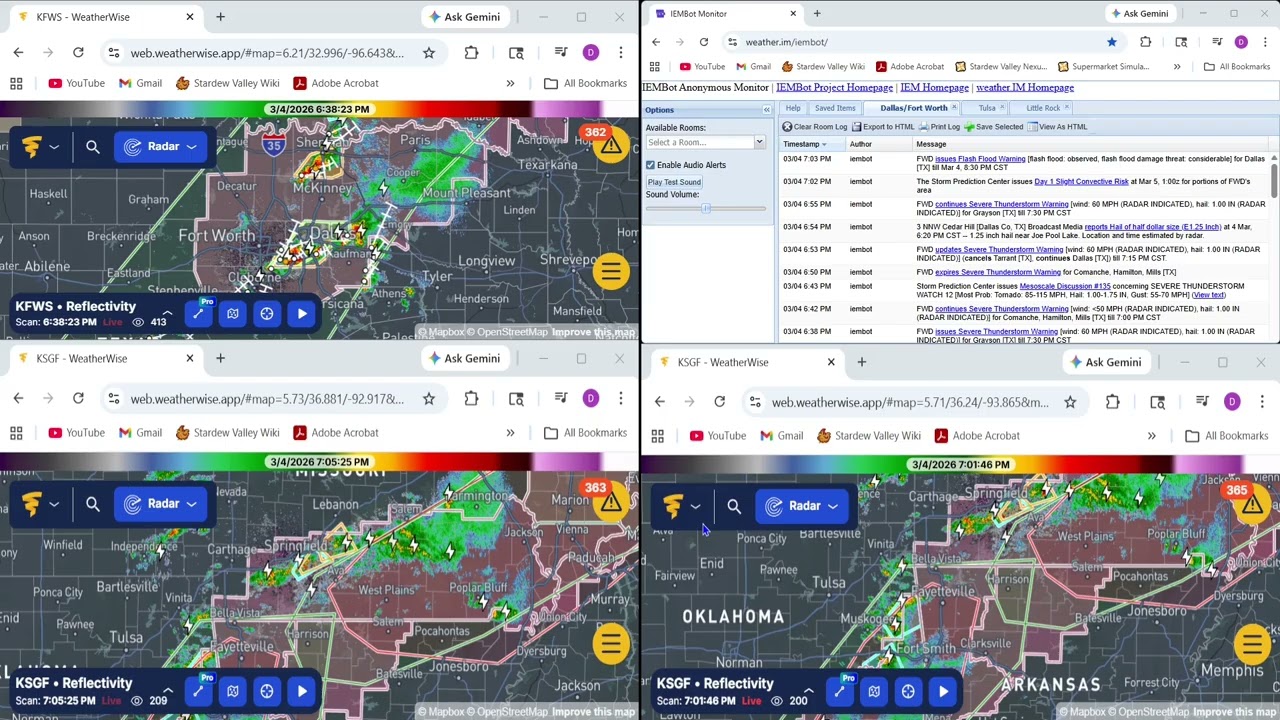Open IEMBot Project Homepage link
The image size is (1280, 720).
click(834, 87)
